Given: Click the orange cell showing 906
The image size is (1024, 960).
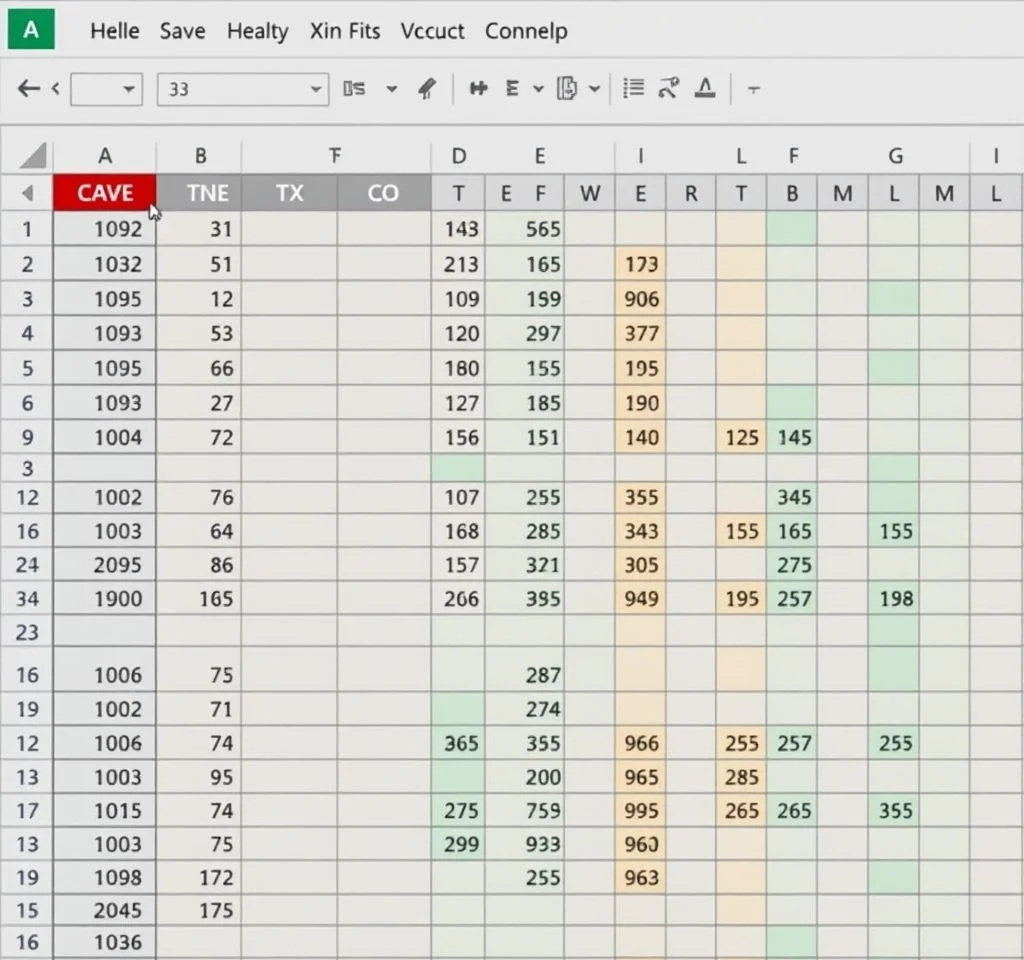Looking at the screenshot, I should tap(641, 299).
